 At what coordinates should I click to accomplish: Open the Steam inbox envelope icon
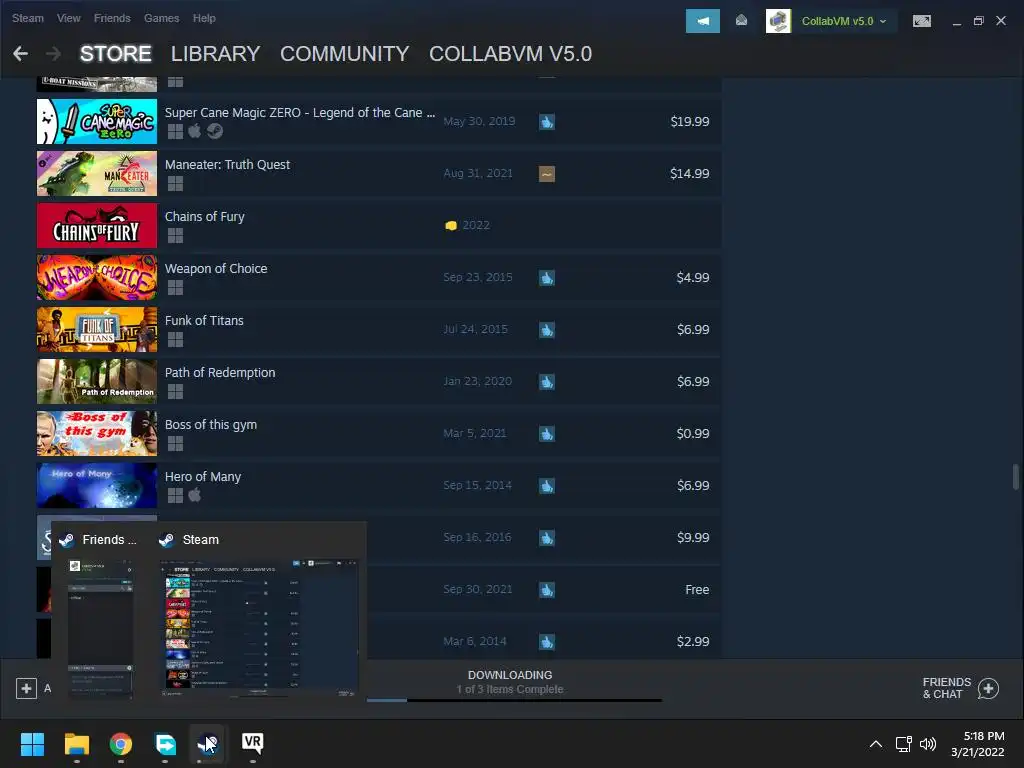[x=741, y=20]
